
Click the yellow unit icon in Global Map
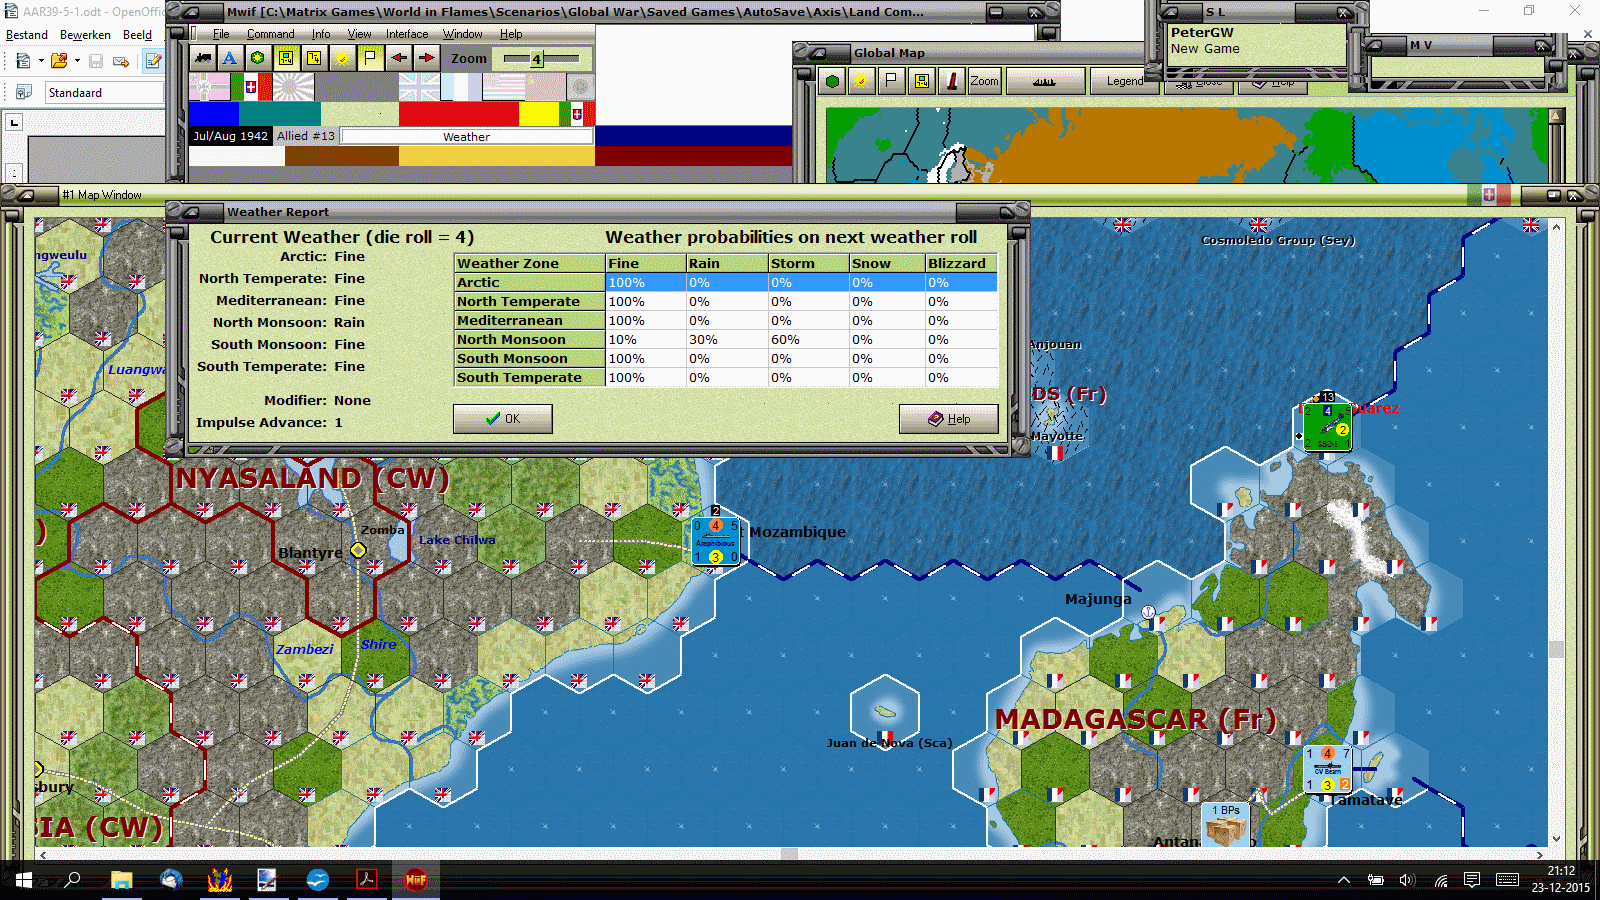click(x=921, y=81)
